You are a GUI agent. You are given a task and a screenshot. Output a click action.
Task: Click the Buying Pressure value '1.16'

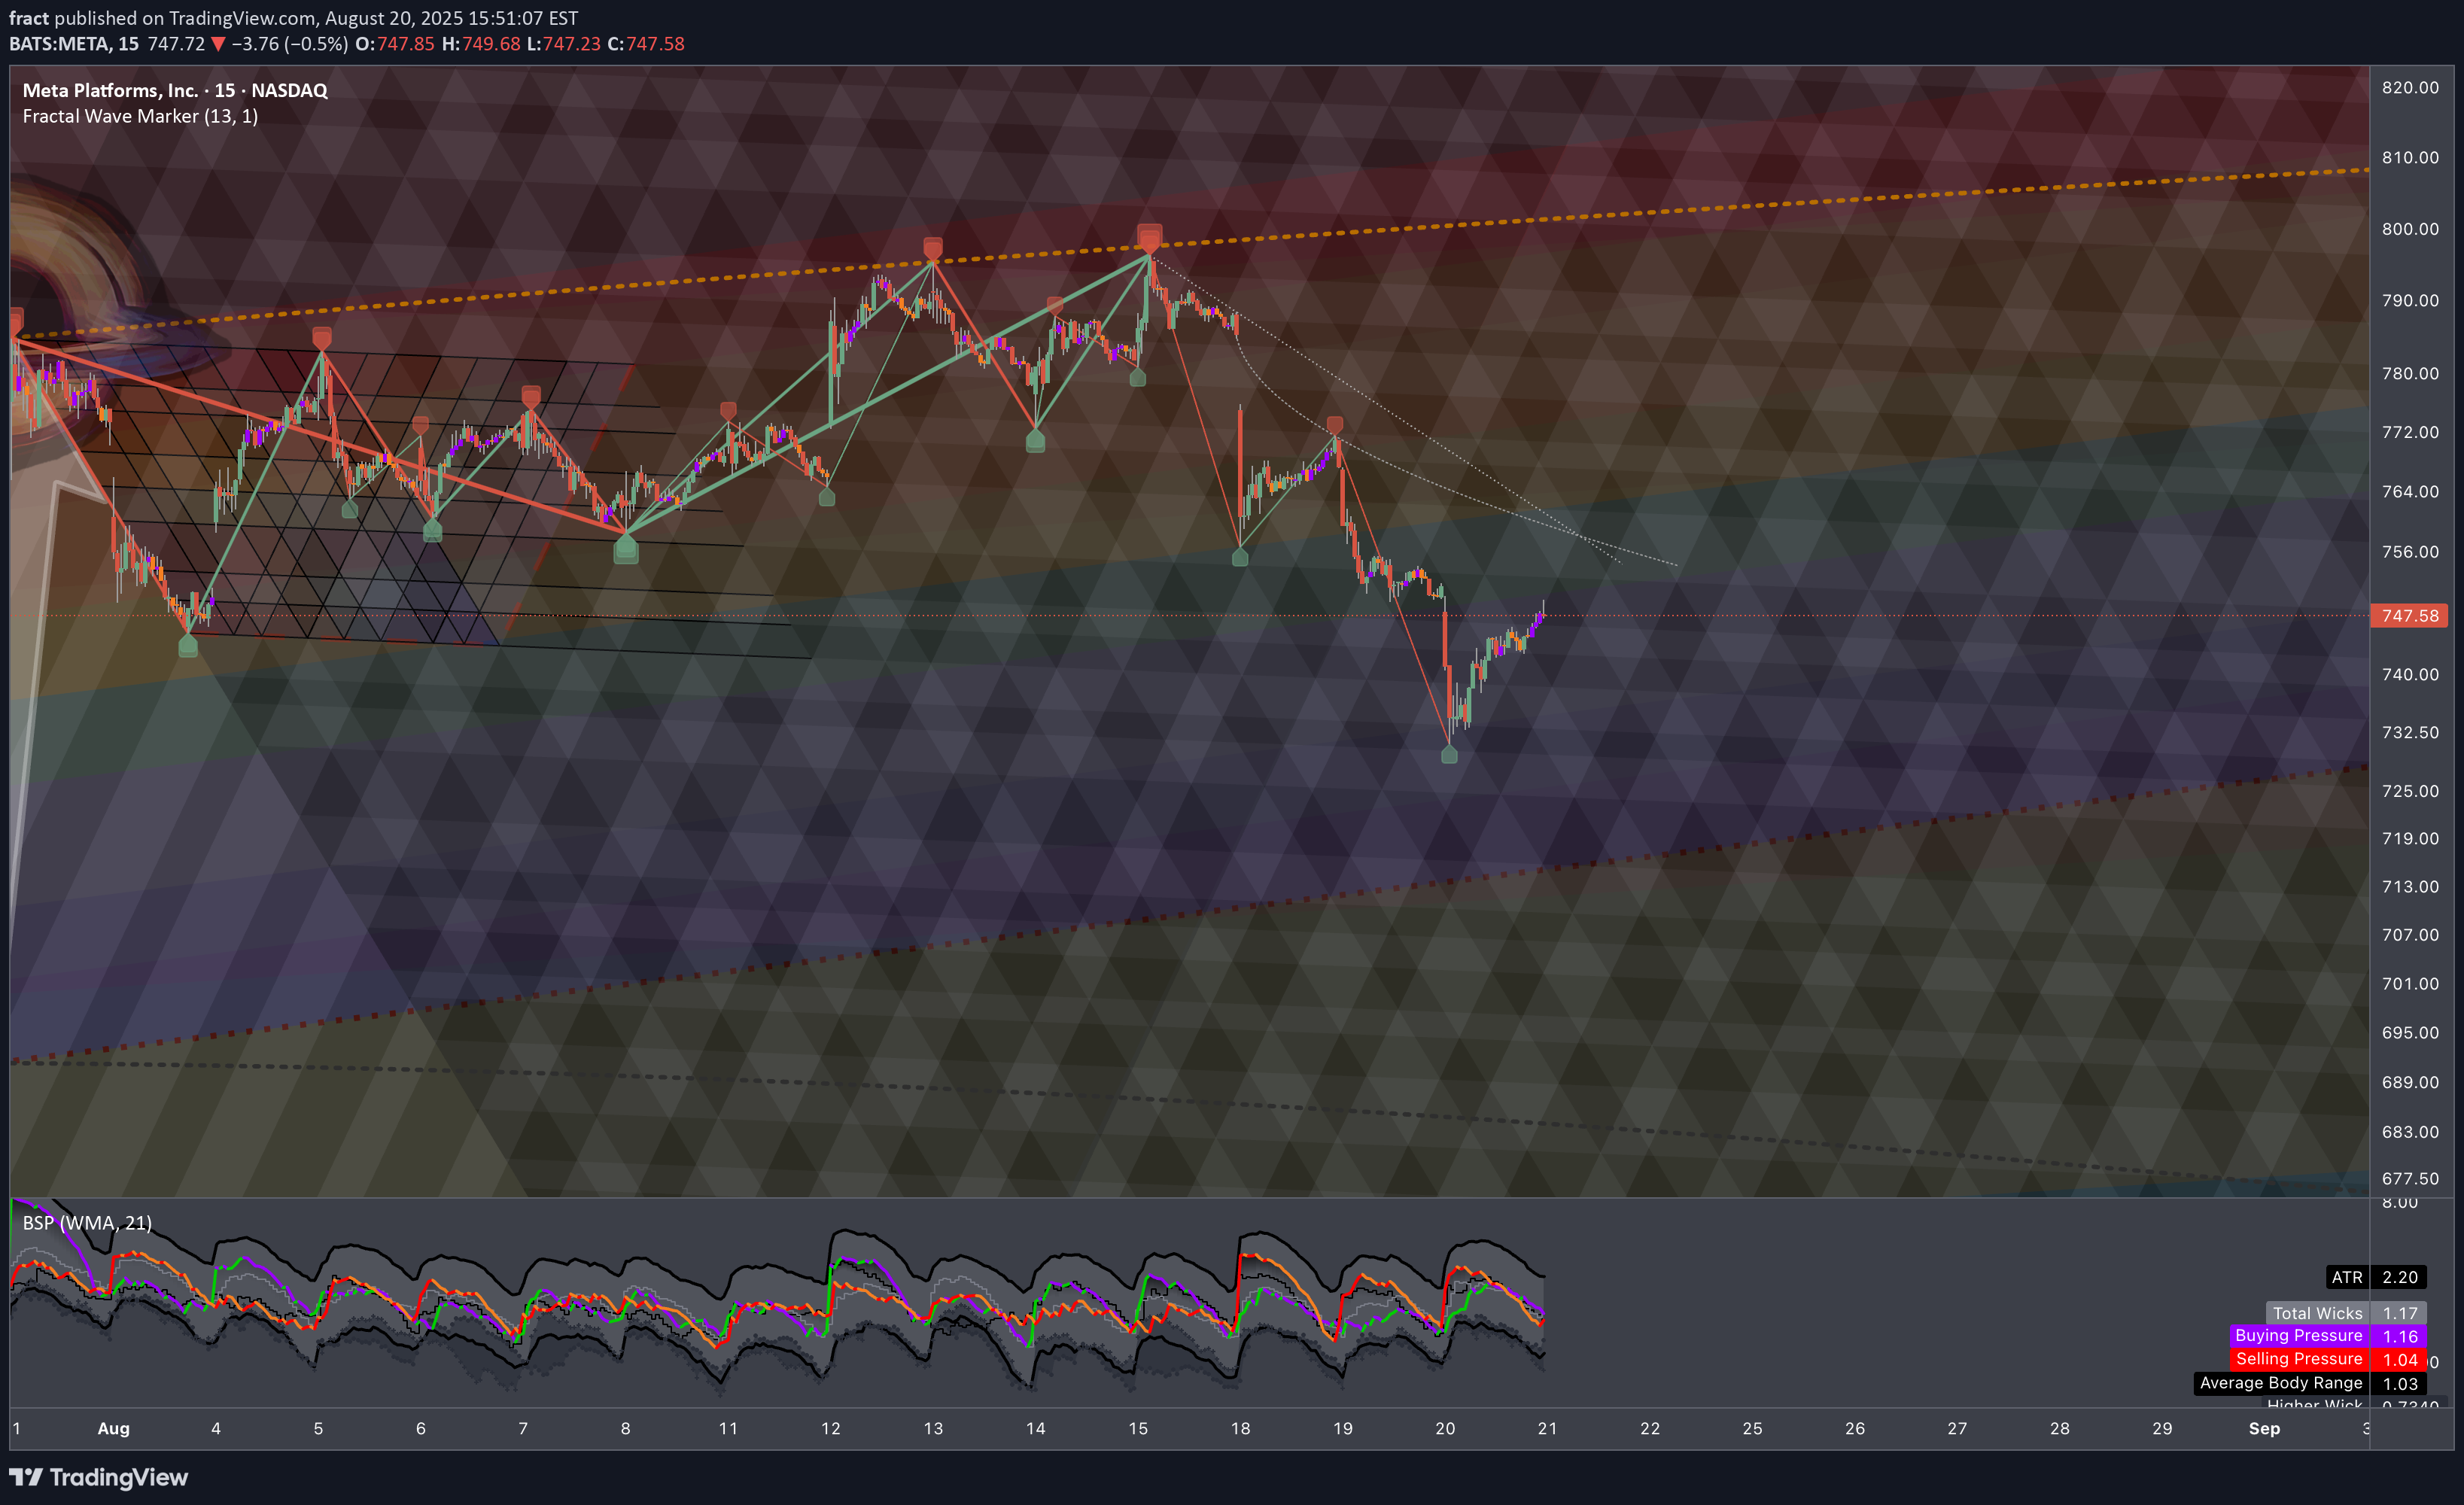point(2399,1336)
